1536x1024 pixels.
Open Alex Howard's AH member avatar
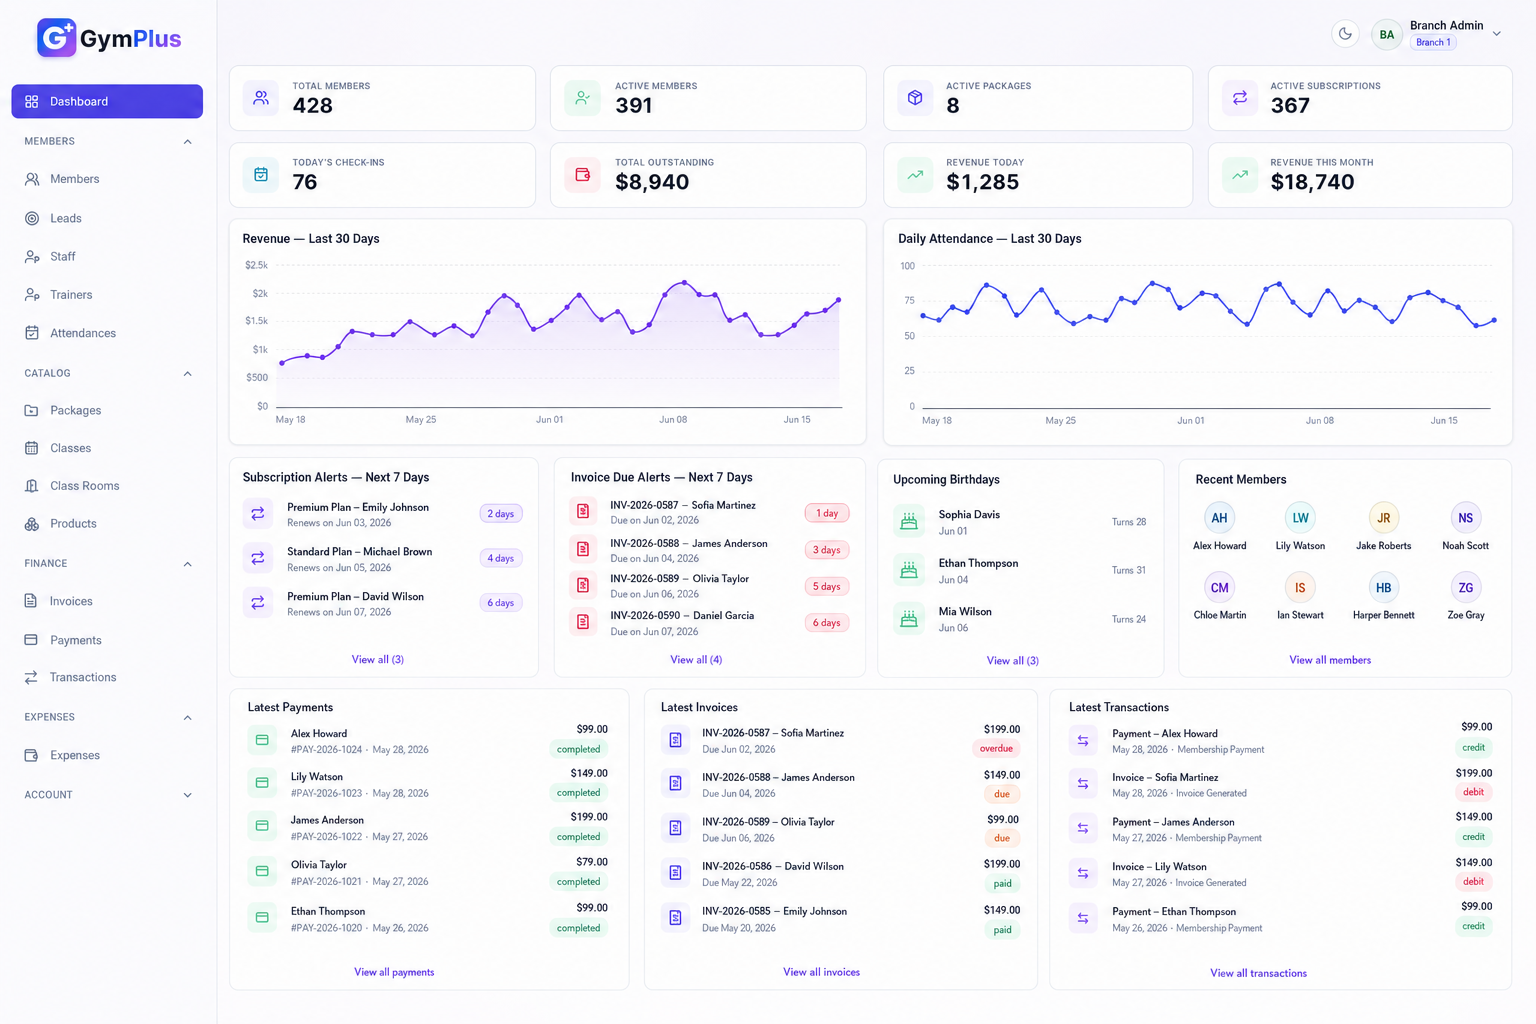pos(1219,518)
